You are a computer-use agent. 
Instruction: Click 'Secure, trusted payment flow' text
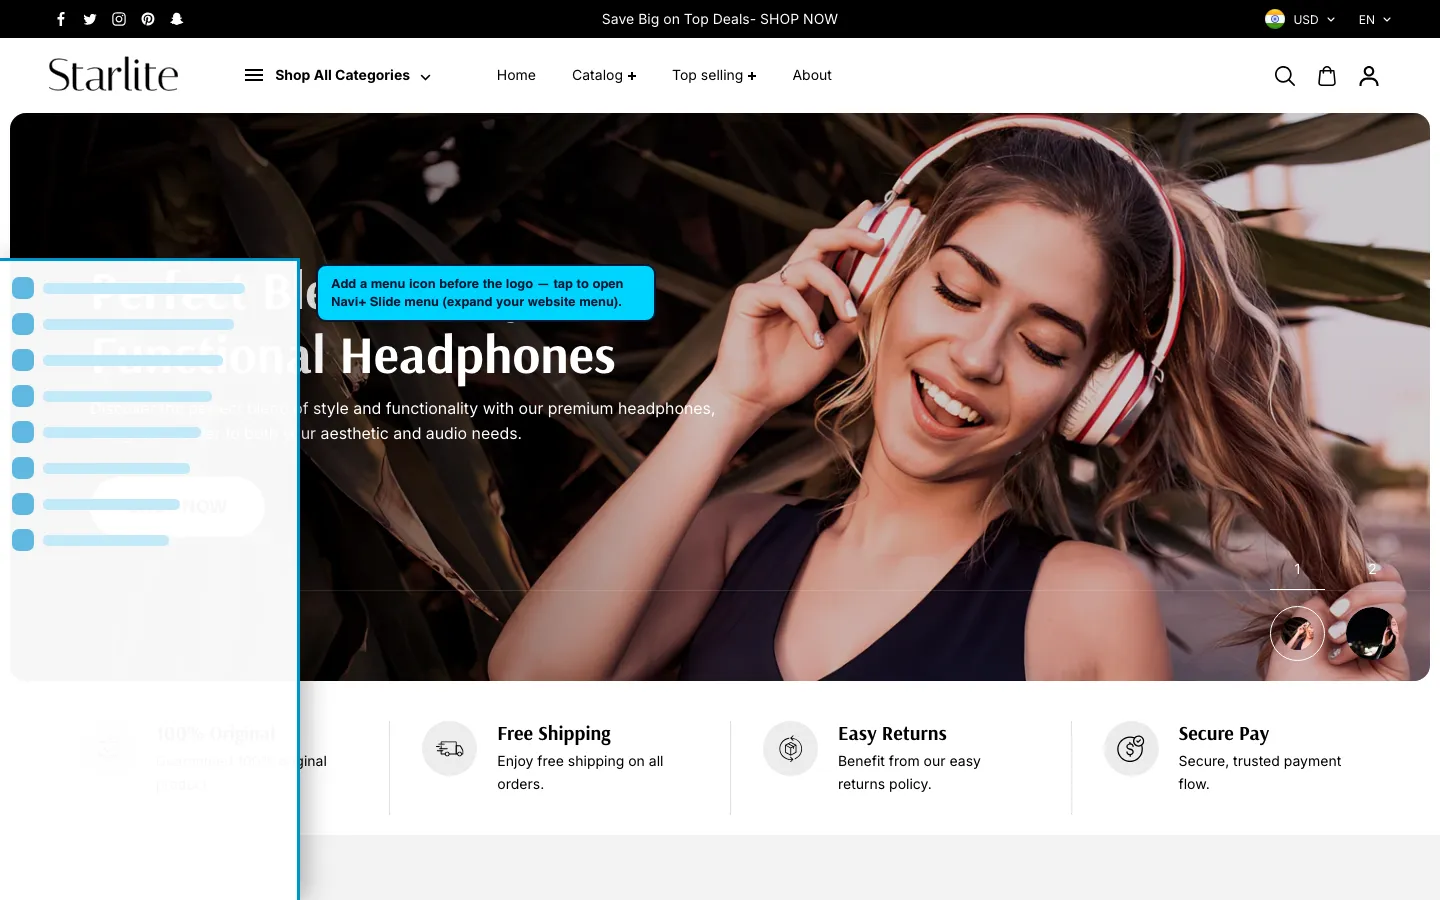(x=1259, y=772)
